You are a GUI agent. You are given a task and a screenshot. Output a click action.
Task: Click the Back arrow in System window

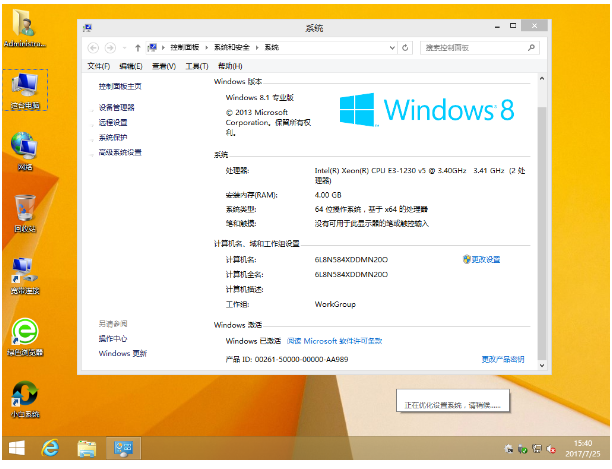tap(93, 48)
